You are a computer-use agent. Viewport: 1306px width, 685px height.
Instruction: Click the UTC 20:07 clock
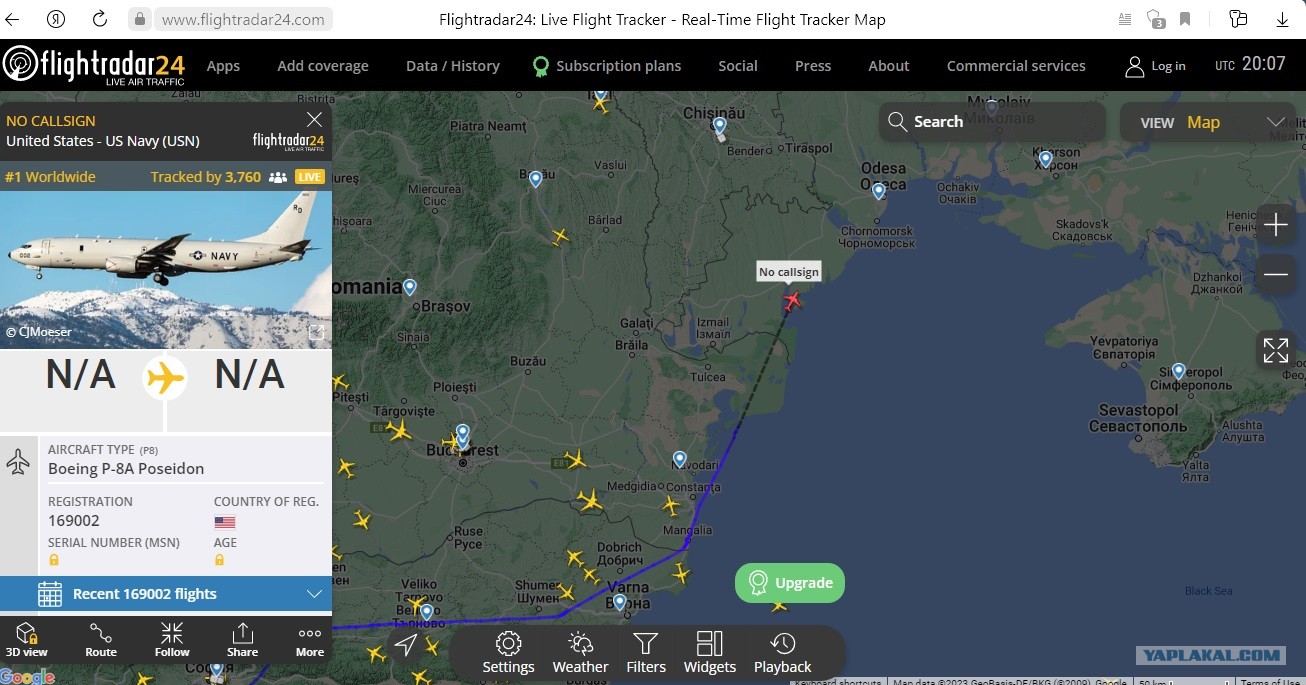[1250, 65]
